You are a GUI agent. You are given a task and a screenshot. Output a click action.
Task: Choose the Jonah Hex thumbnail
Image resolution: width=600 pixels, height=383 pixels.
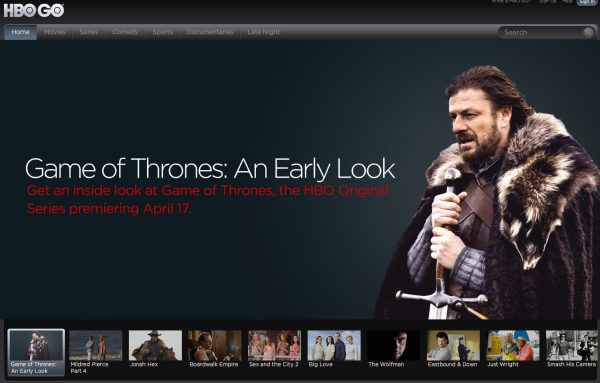(x=155, y=346)
